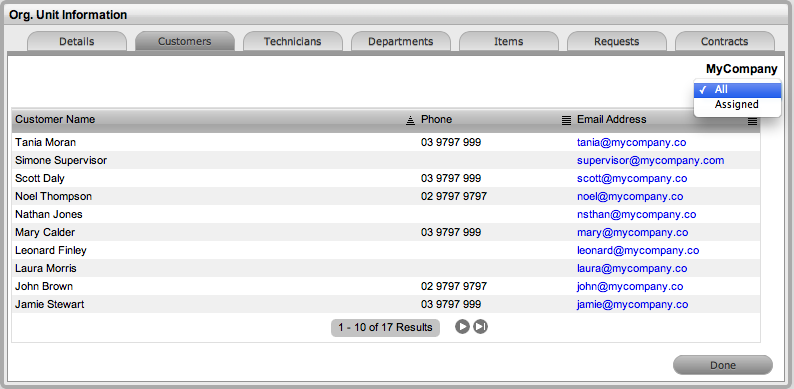
Task: Open john@mycompany.co email link
Action: tap(630, 287)
